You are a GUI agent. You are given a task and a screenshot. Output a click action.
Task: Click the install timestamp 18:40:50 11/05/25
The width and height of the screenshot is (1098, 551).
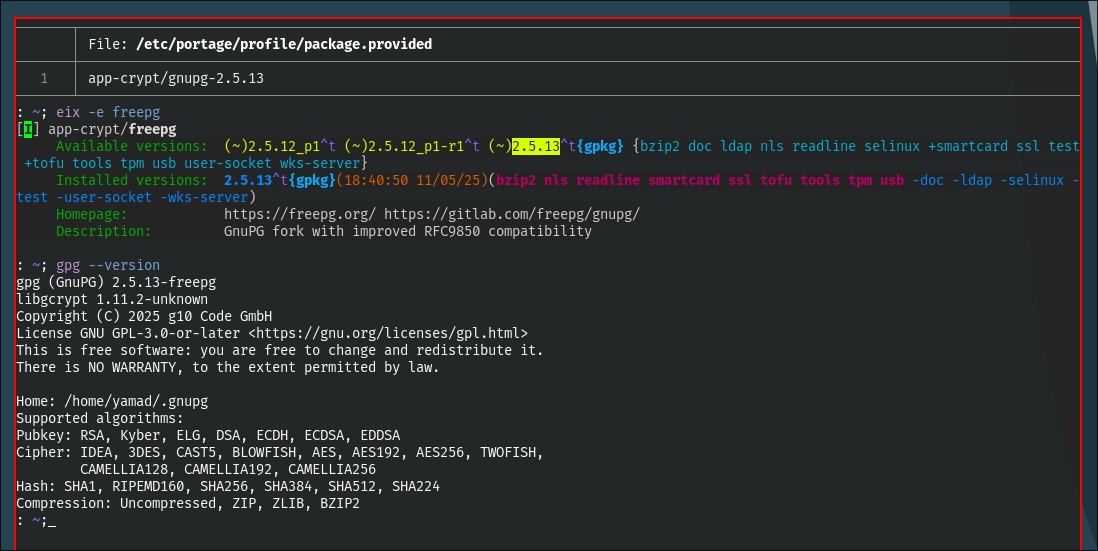(412, 180)
